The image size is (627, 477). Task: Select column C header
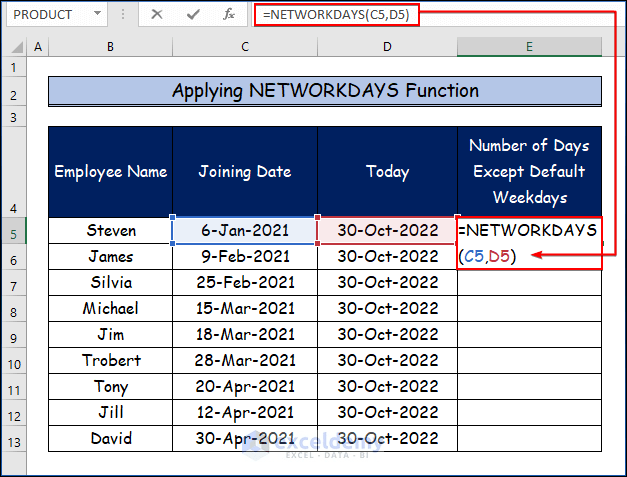[x=245, y=47]
